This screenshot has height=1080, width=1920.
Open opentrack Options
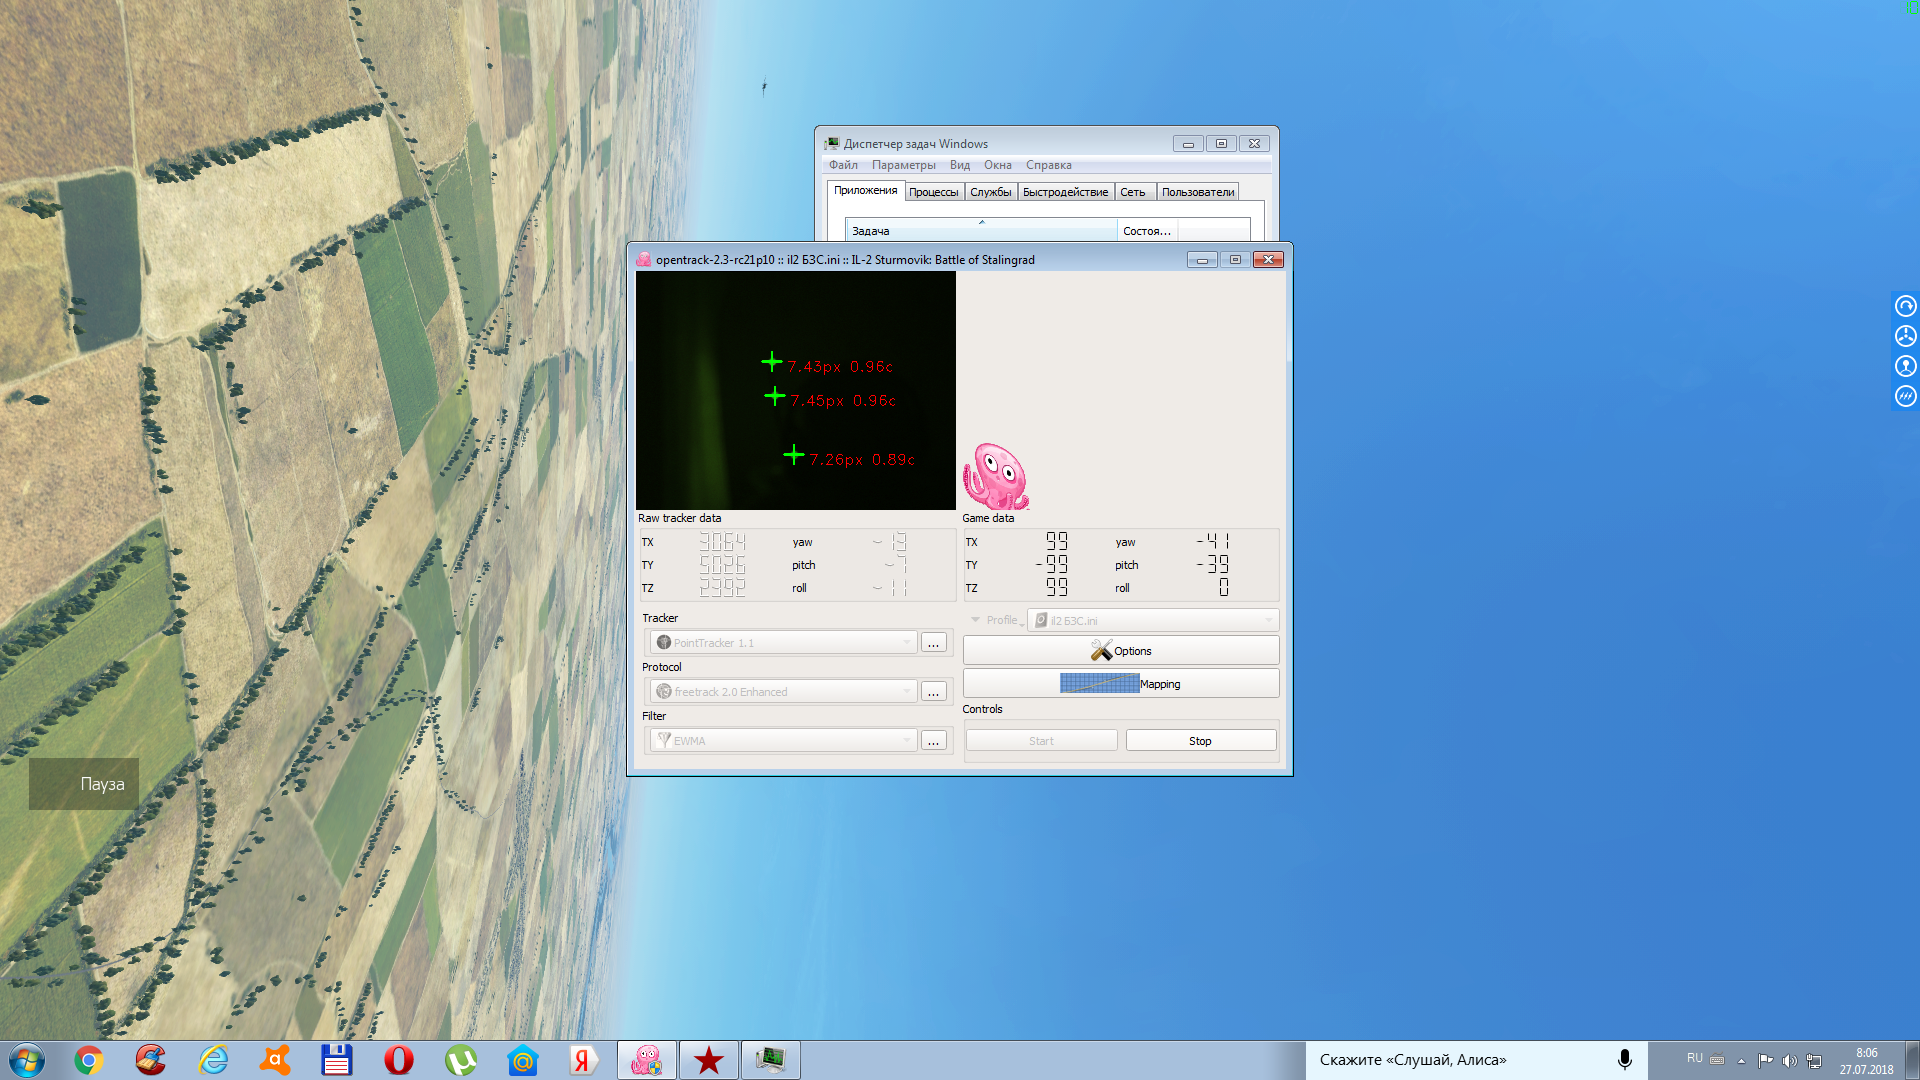[1121, 651]
